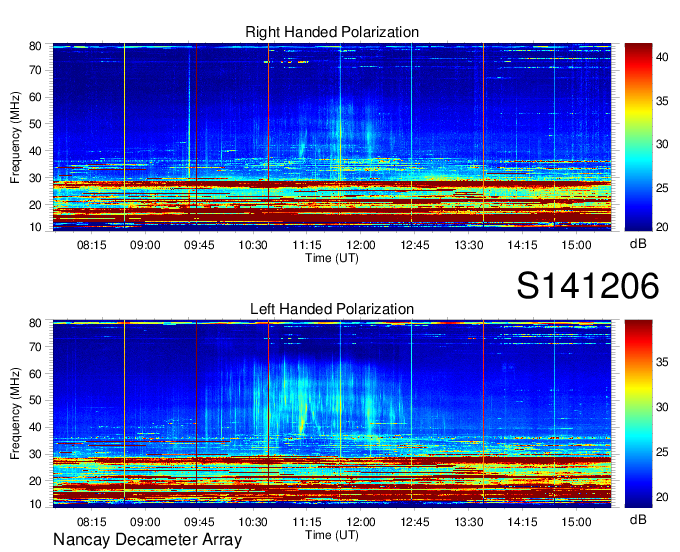Click the 70 MHz tick on the Left Handed plot
680x552 pixels.
click(x=35, y=346)
